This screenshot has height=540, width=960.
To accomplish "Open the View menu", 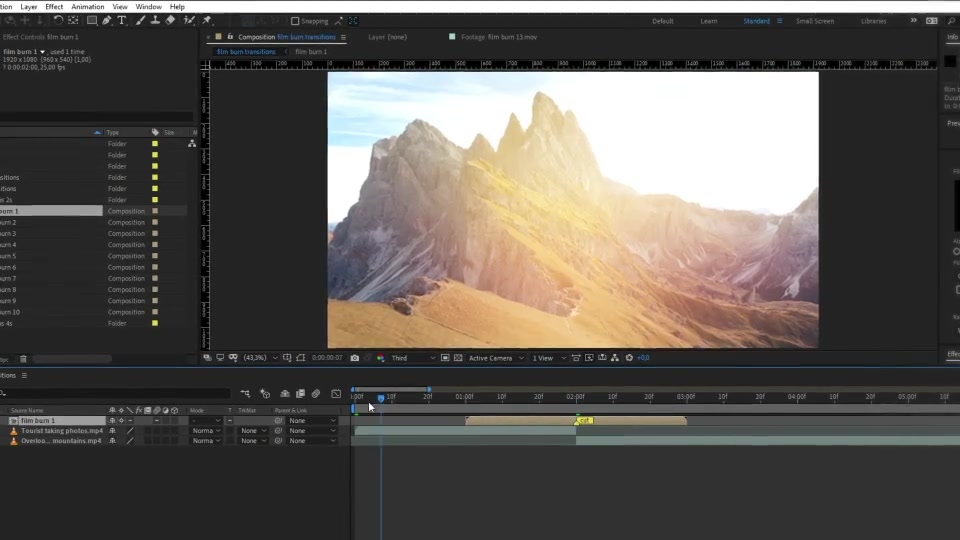I will tap(120, 7).
